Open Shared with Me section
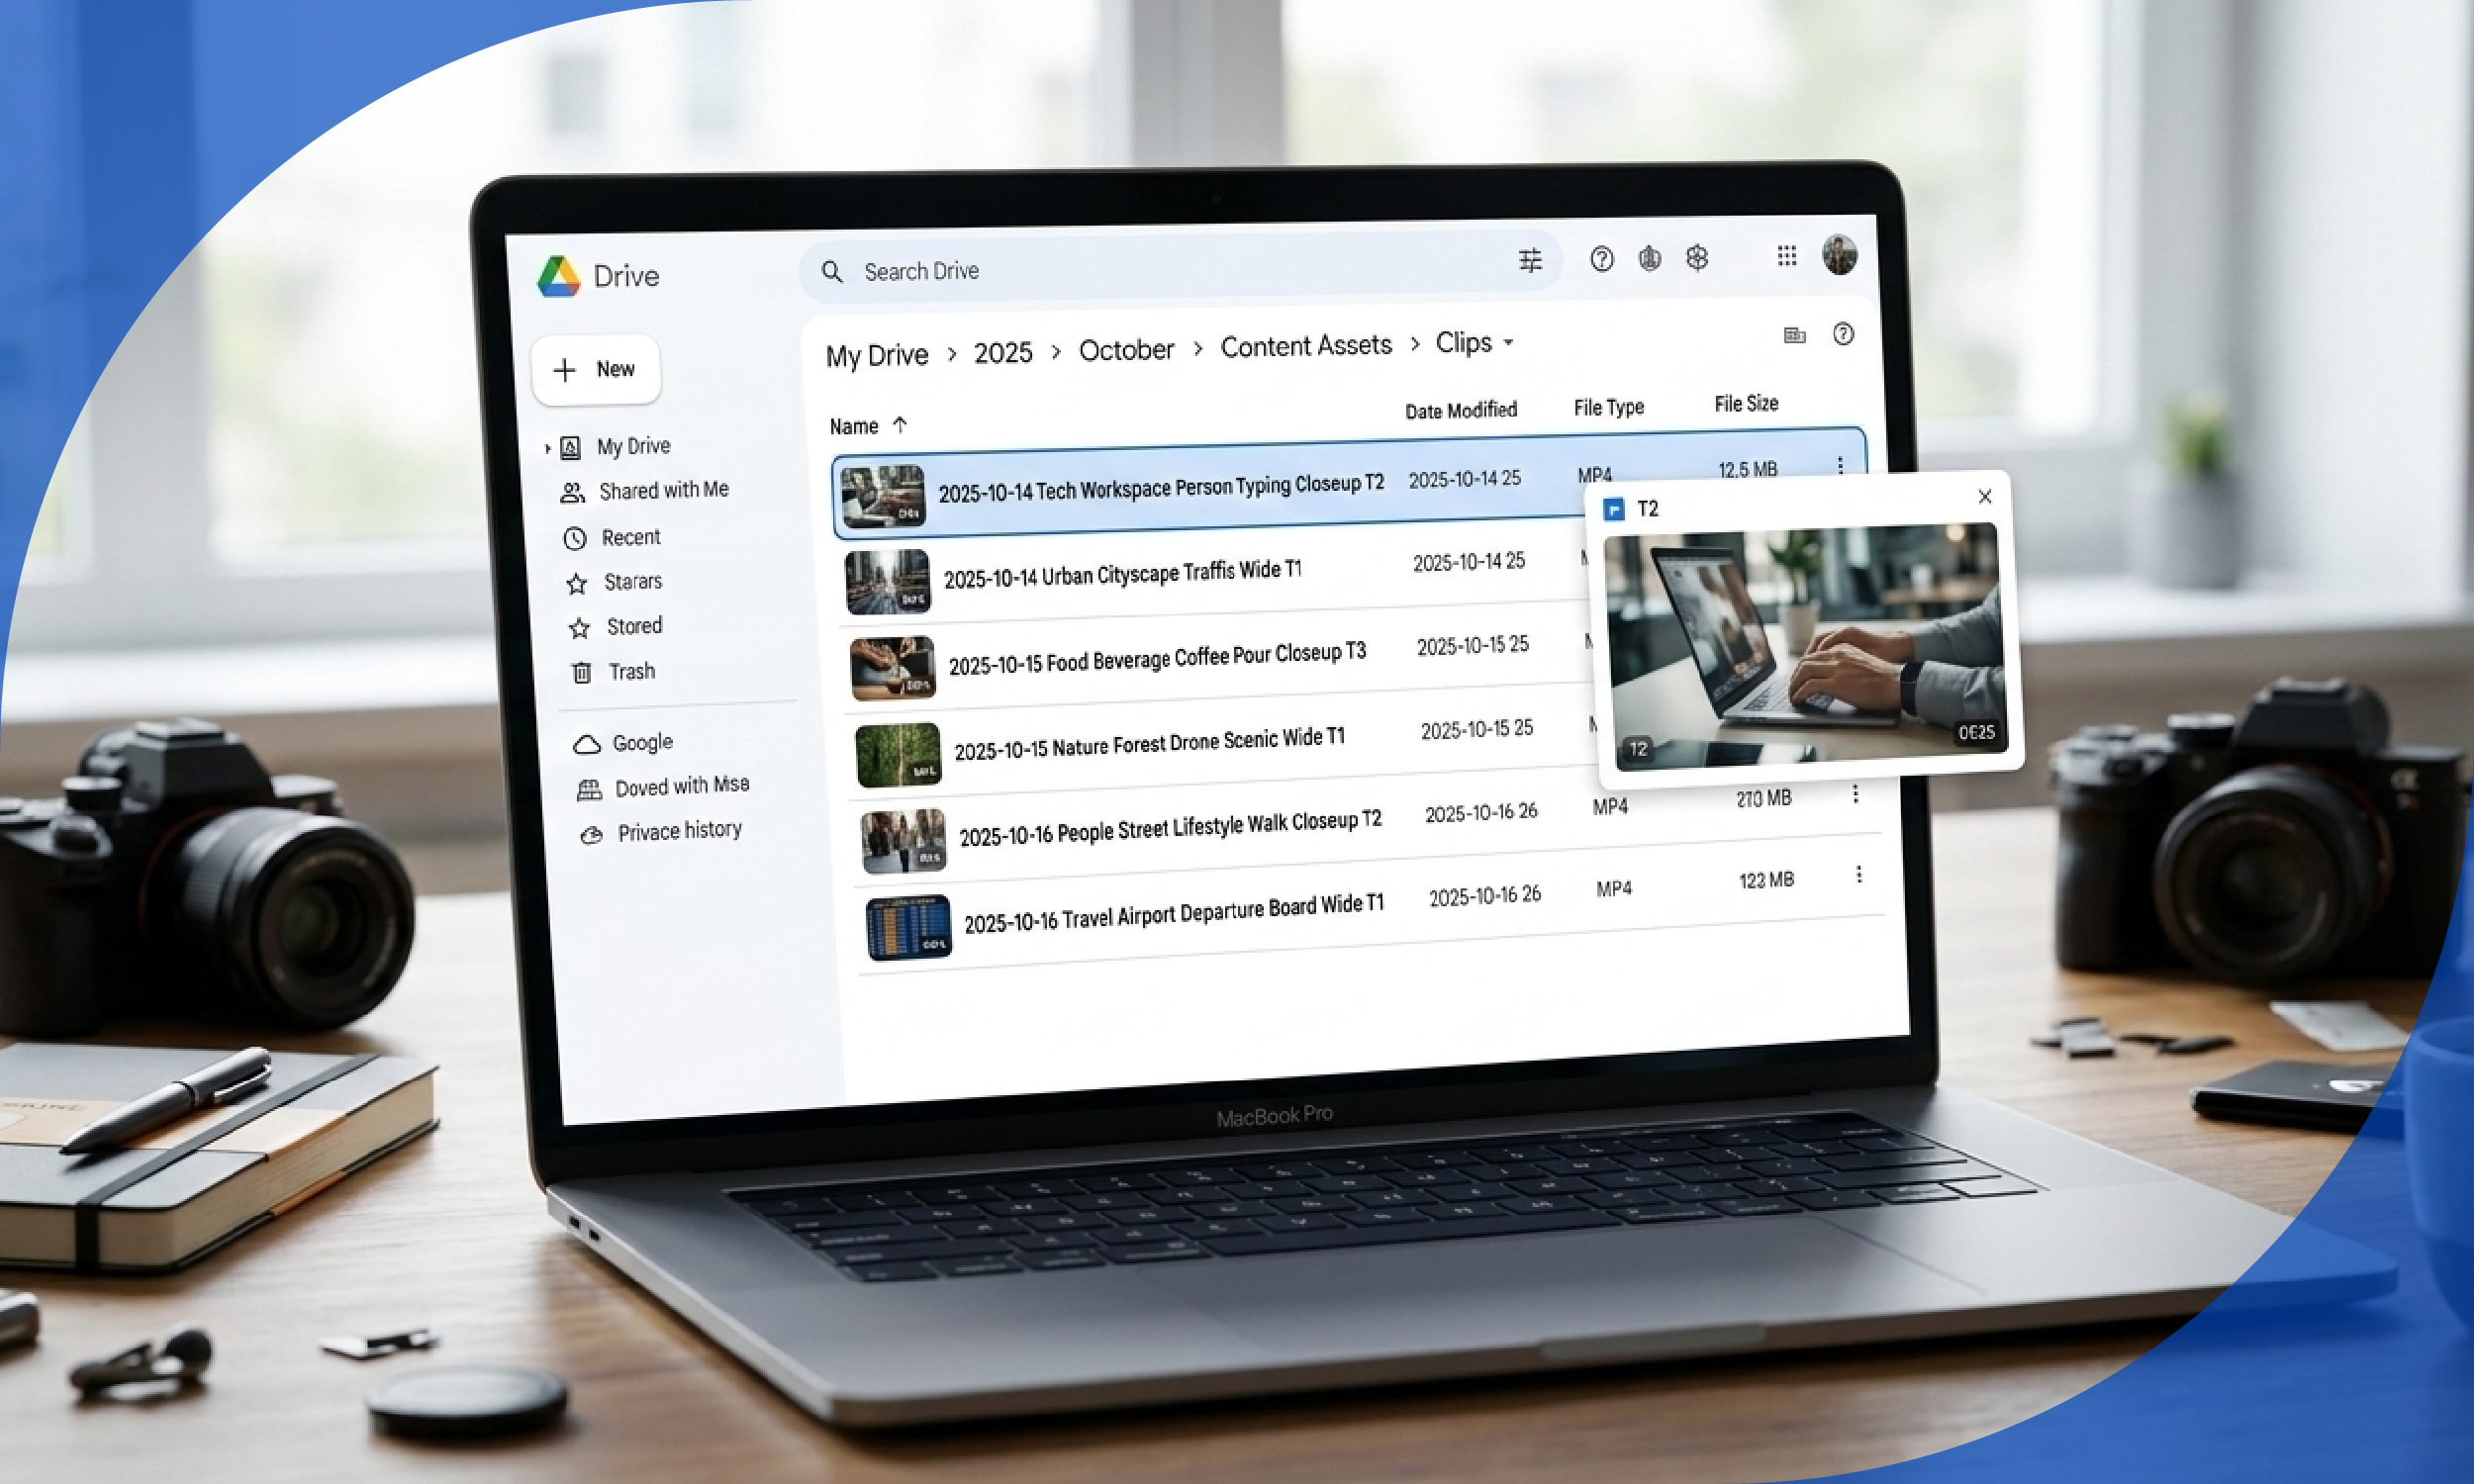Screen dimensions: 2474x1484 coord(663,490)
